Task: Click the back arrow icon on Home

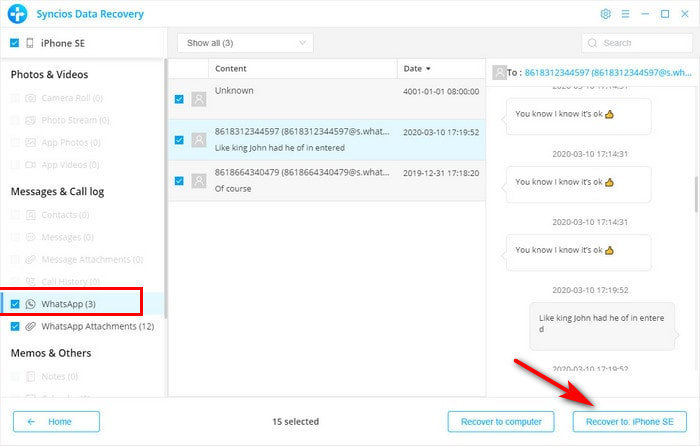Action: [31, 421]
